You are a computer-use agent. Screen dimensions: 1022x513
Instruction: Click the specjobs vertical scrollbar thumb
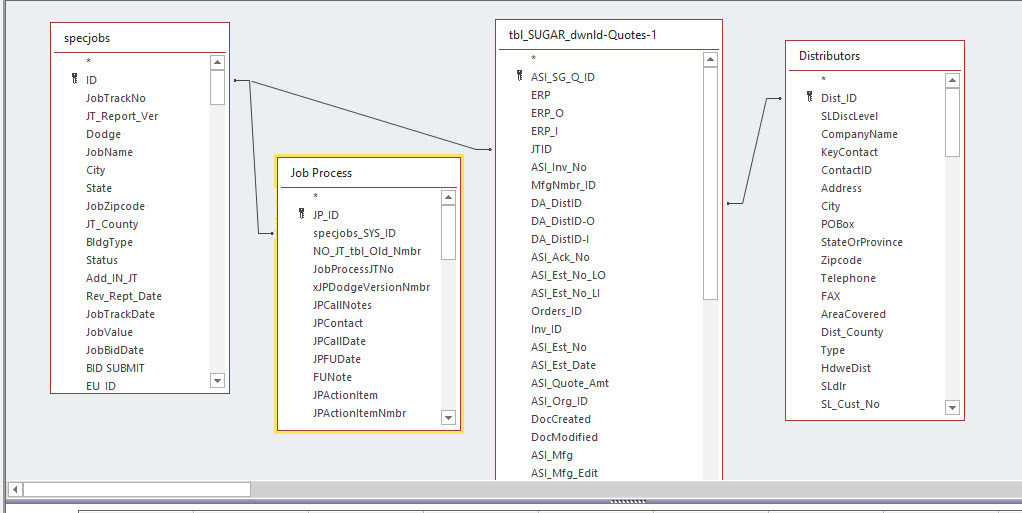tap(218, 87)
